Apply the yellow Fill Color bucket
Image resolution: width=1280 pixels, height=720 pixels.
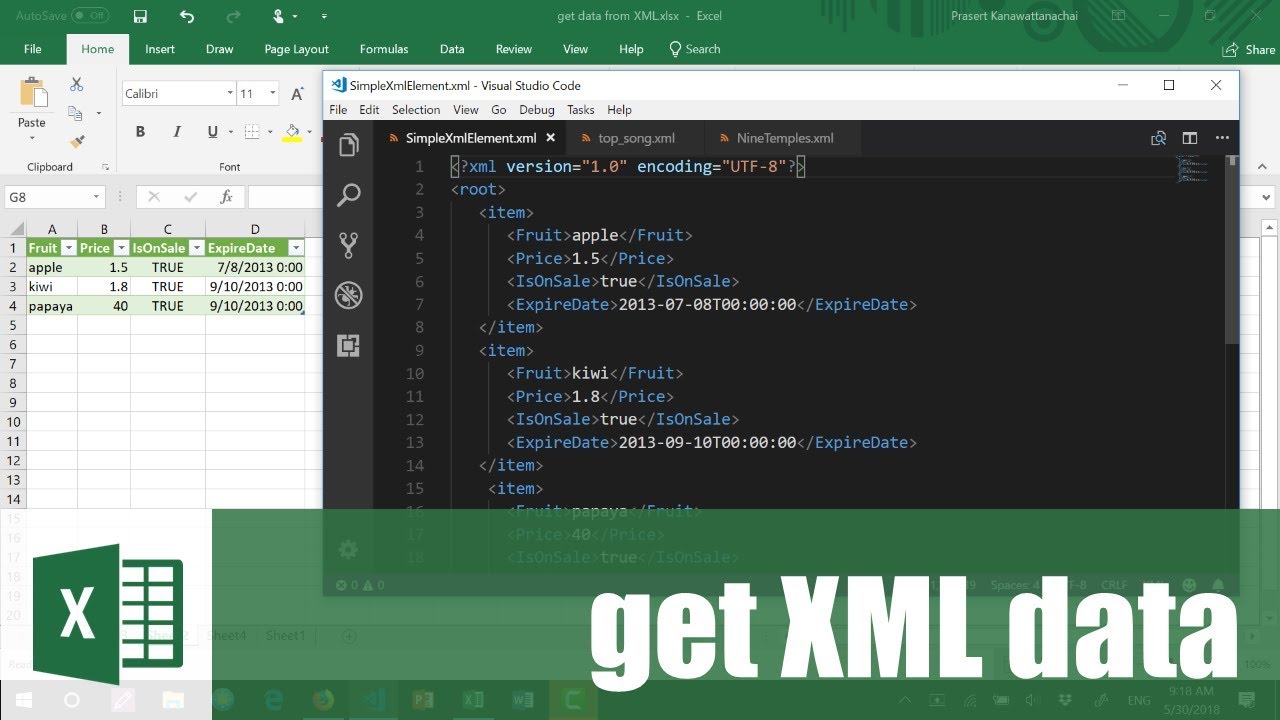[x=292, y=132]
